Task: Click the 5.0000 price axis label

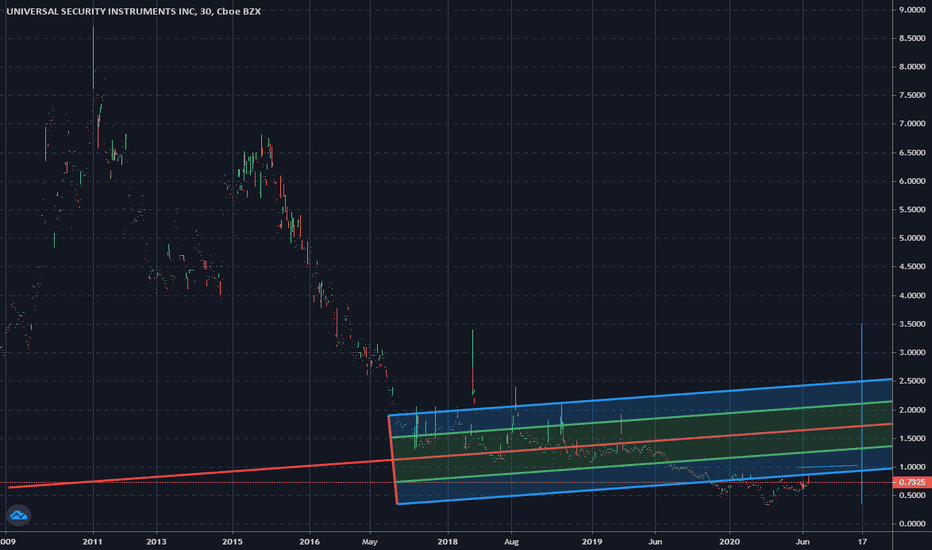Action: tap(912, 238)
